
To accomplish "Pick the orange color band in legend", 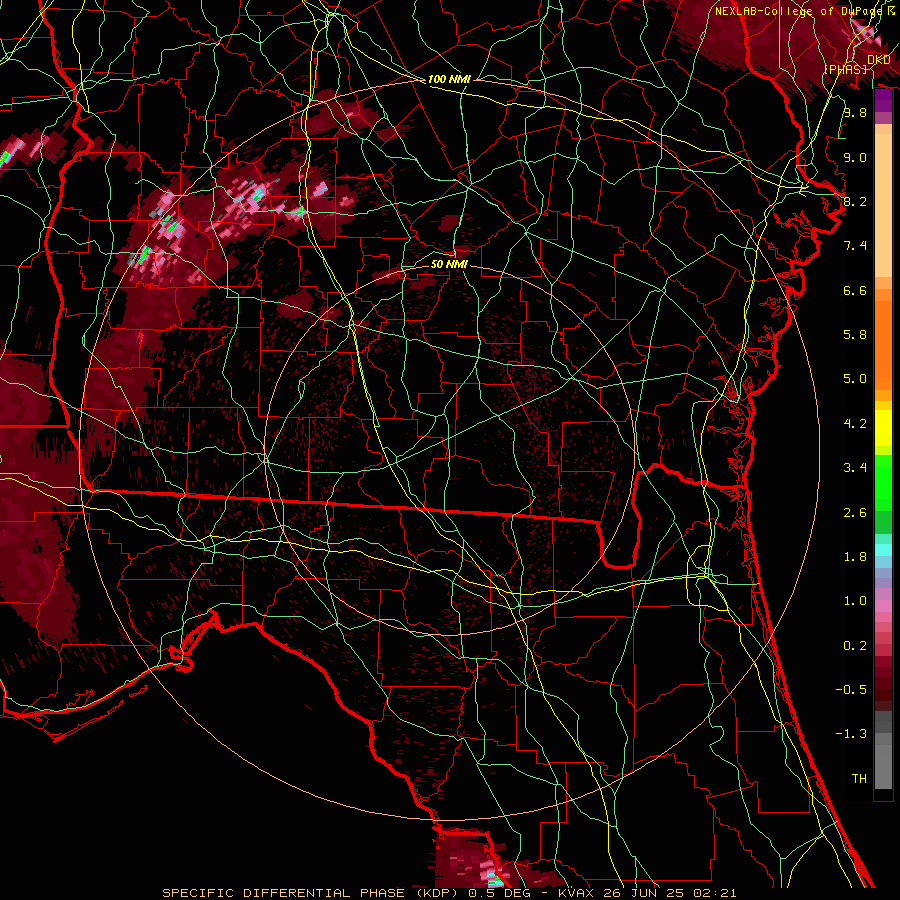I will (x=883, y=344).
